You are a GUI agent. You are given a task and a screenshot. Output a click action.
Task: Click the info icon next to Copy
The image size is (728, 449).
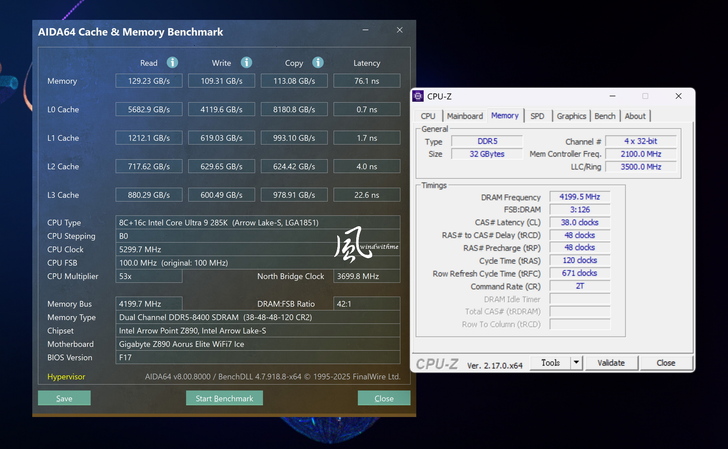point(318,62)
